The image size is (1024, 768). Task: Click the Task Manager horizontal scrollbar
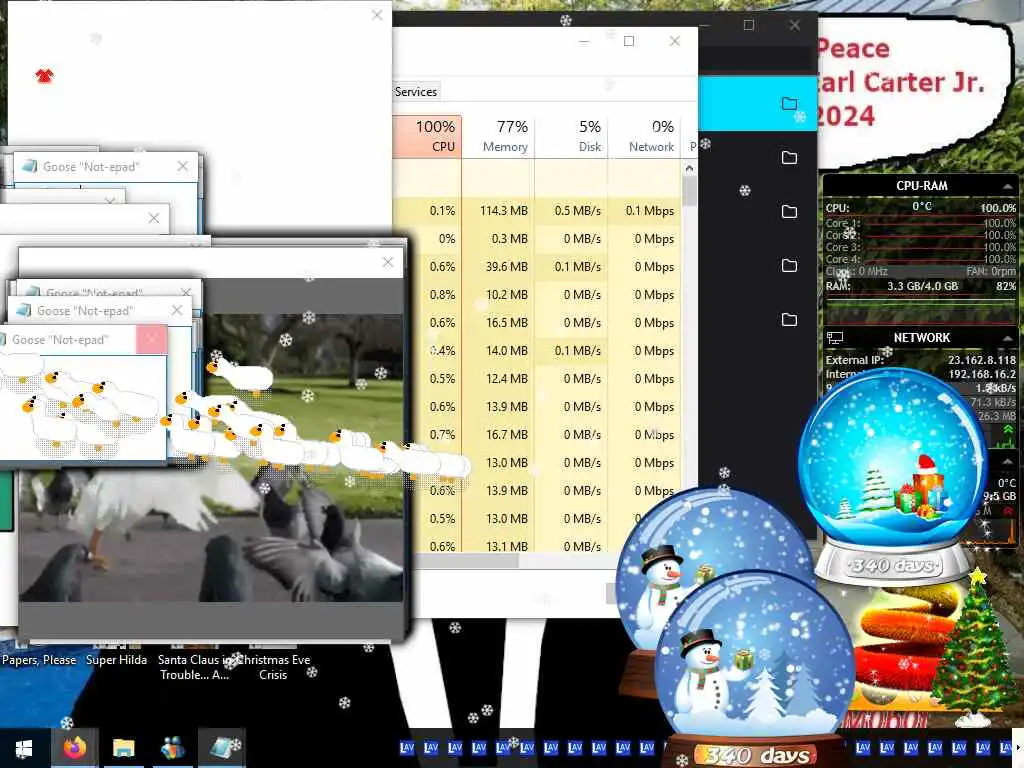(x=467, y=560)
